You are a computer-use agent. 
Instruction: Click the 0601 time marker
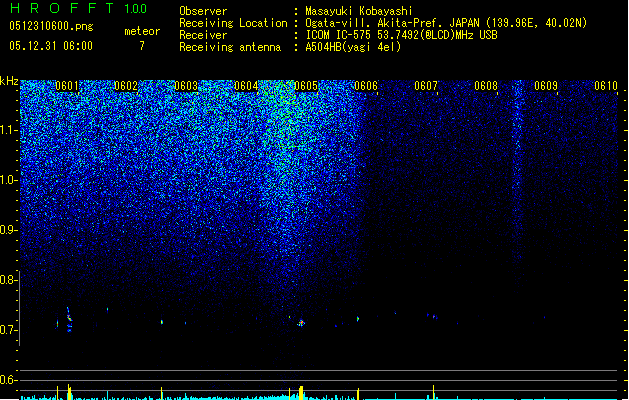67,86
